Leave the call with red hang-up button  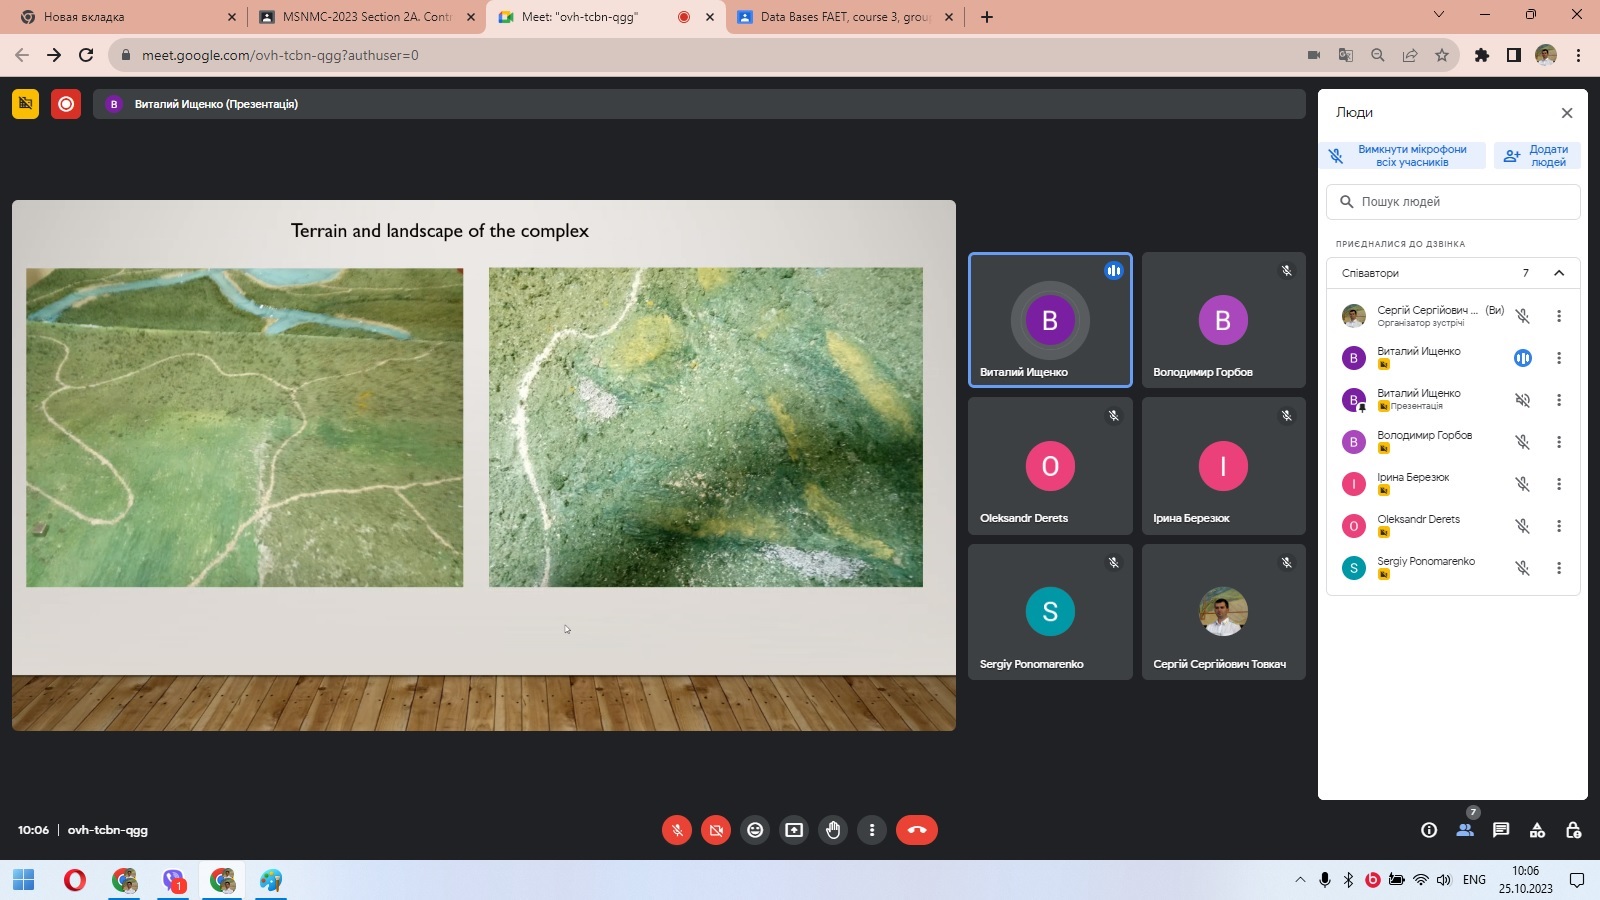(x=916, y=830)
